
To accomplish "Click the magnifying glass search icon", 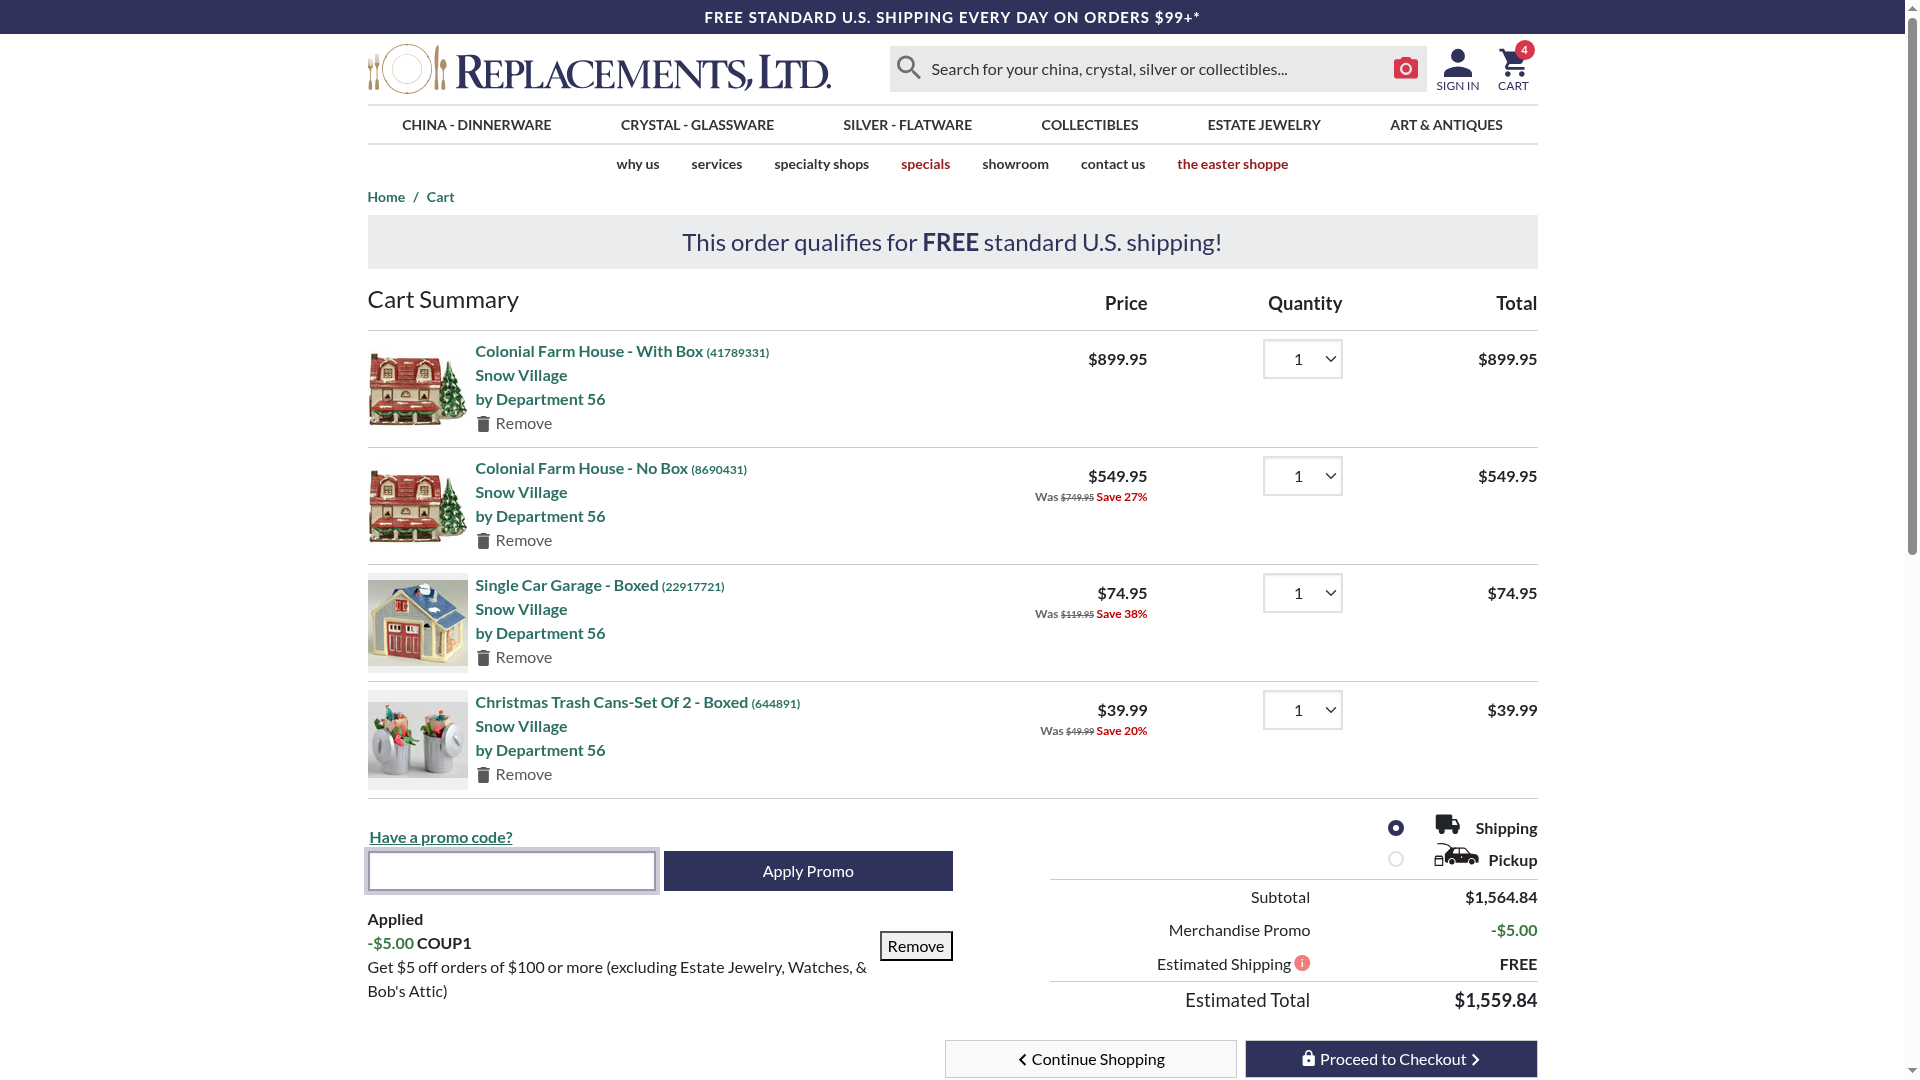I will 908,68.
